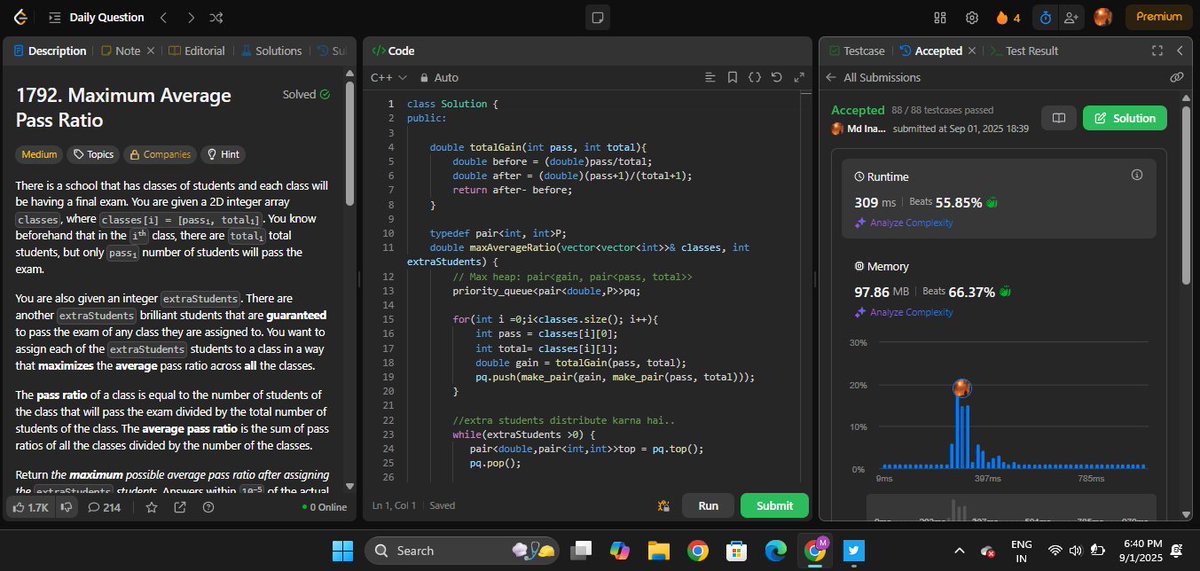Close the Note tab
The width and height of the screenshot is (1200, 571).
click(150, 51)
